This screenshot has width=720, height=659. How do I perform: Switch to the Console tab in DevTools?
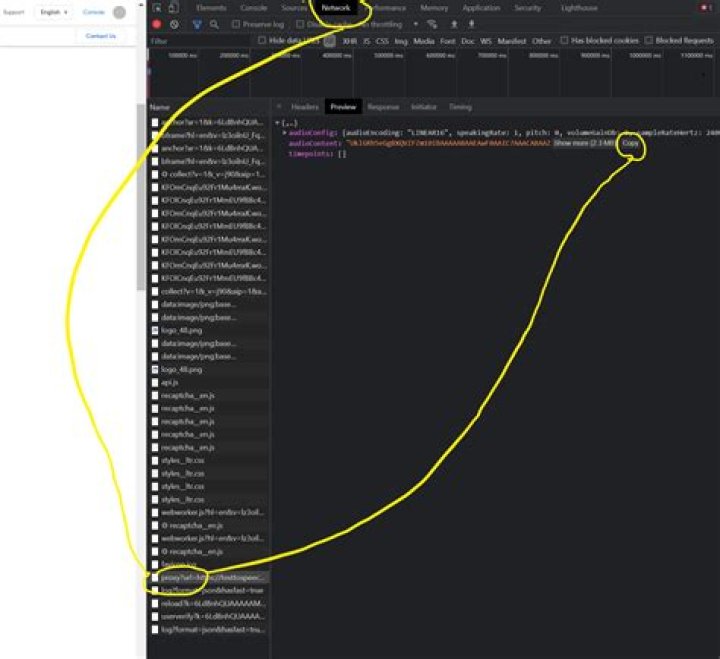click(253, 8)
